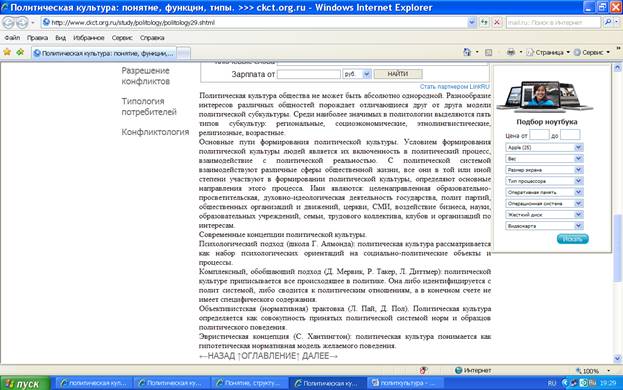Open the Правка menu

pos(37,38)
